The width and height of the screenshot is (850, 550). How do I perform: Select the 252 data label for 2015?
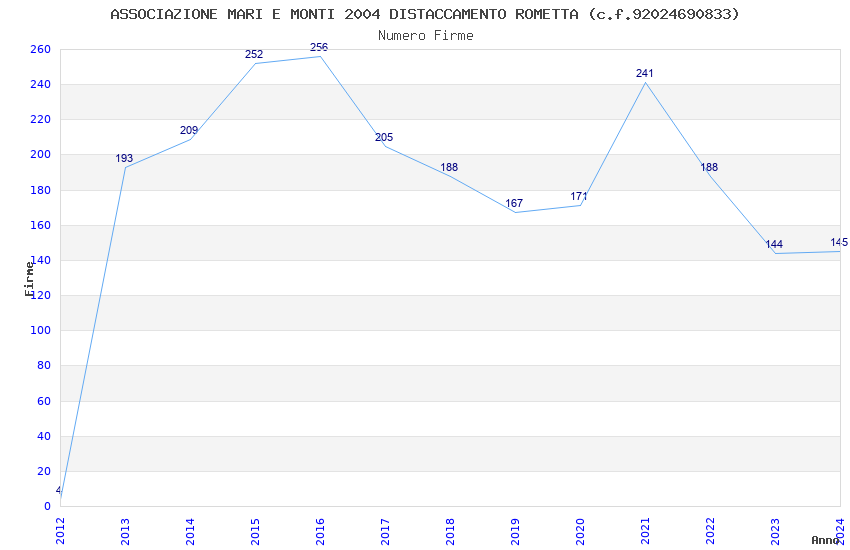click(x=254, y=54)
